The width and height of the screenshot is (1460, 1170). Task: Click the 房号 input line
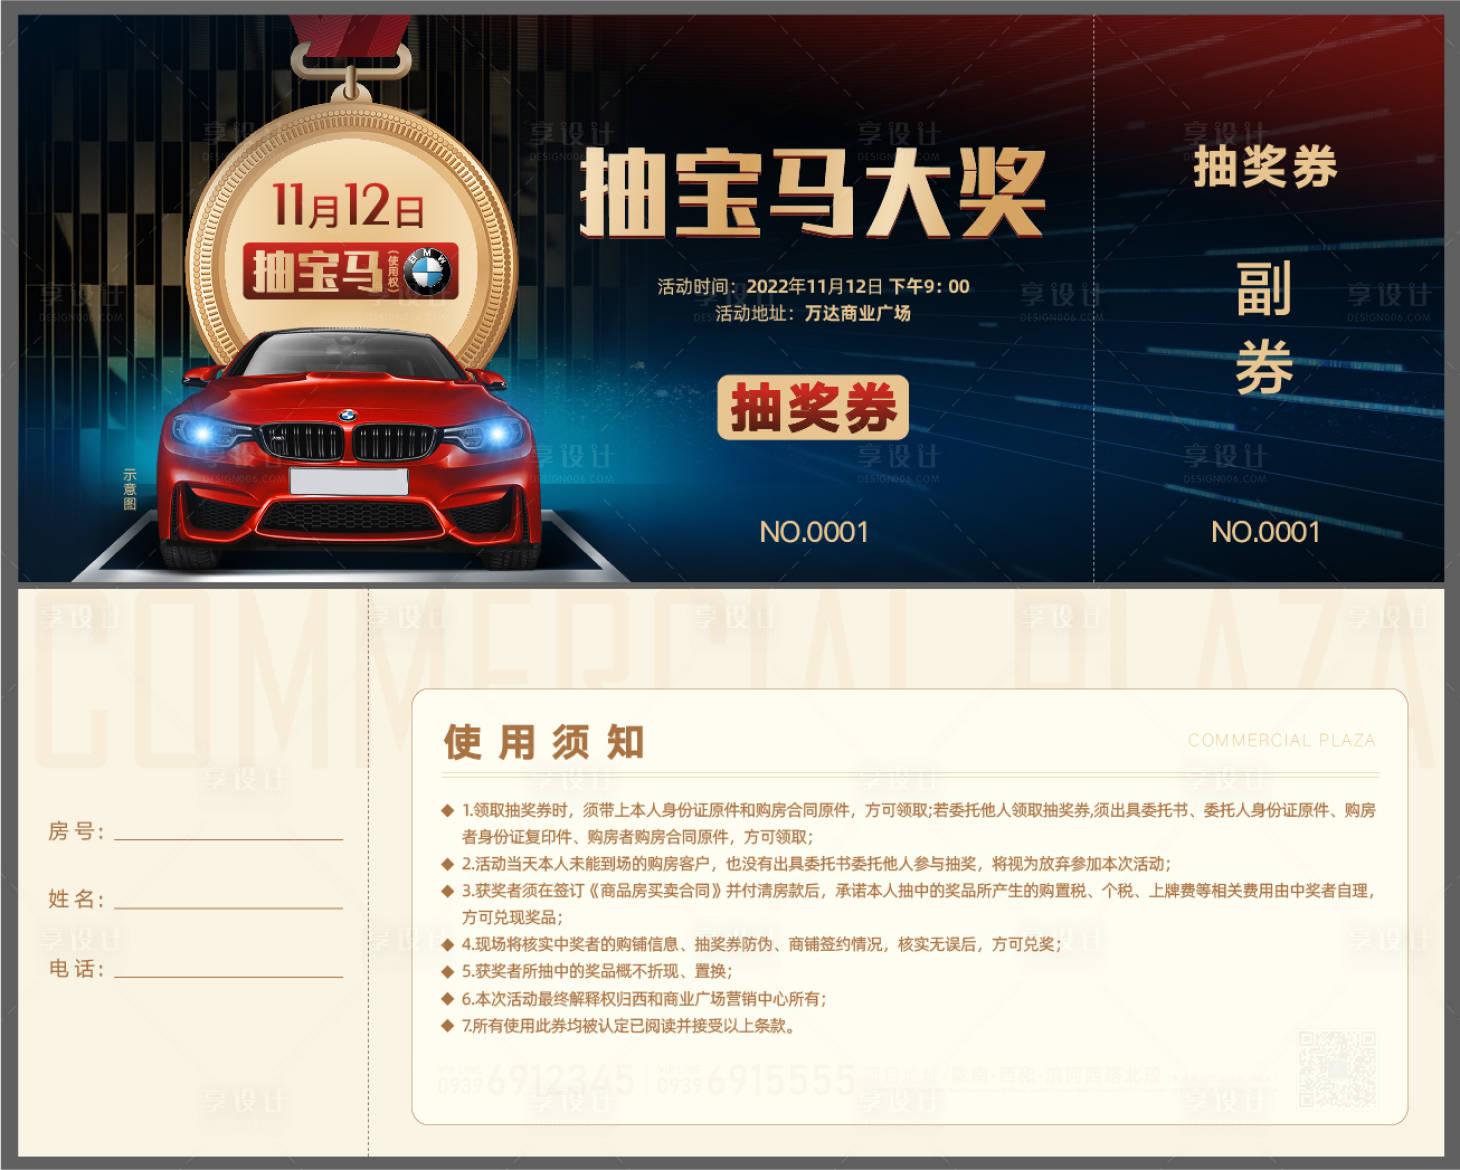click(x=228, y=838)
